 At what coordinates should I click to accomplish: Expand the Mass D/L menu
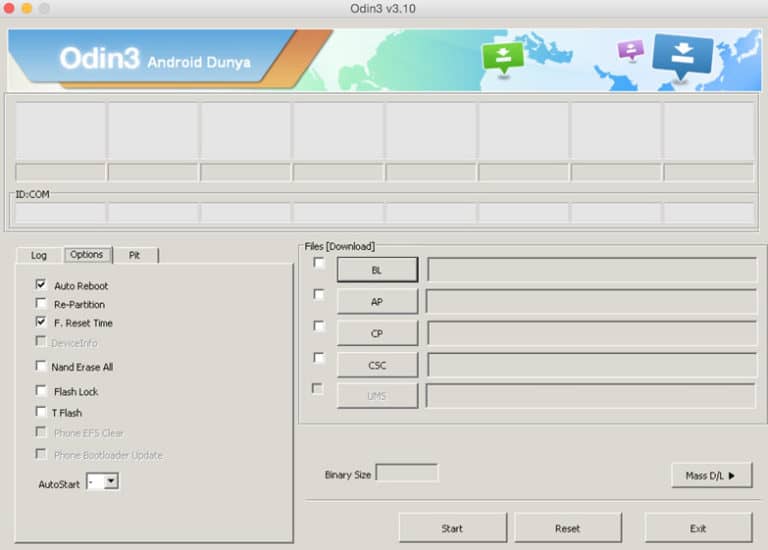[x=711, y=475]
